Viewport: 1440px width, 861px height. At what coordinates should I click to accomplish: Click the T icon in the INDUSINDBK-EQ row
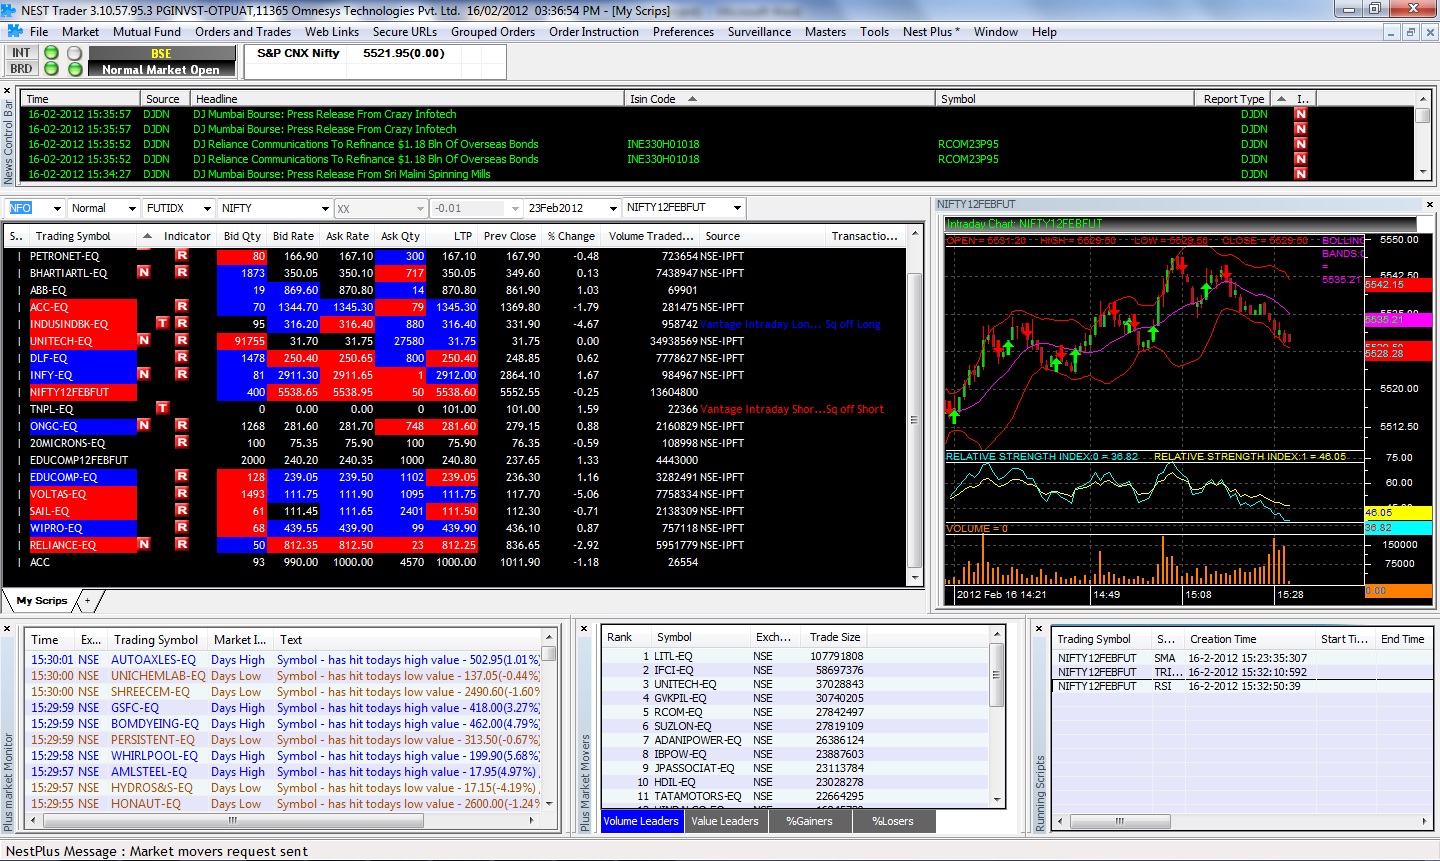[163, 324]
